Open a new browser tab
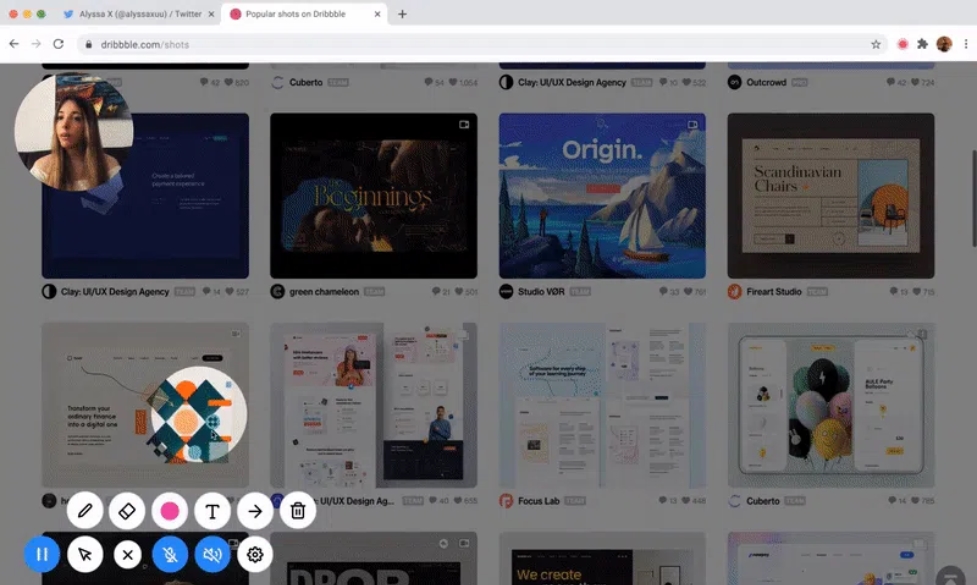977x585 pixels. [x=403, y=14]
